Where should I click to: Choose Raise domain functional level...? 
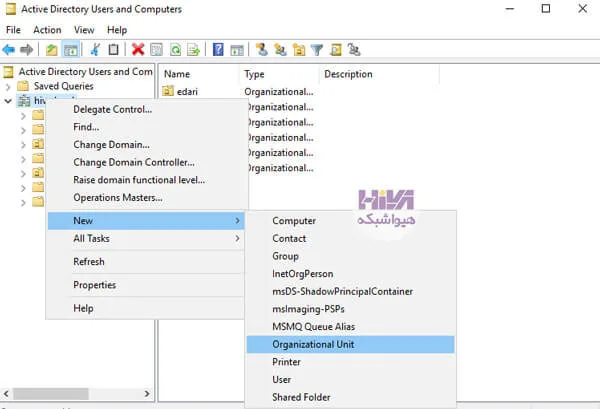click(145, 180)
